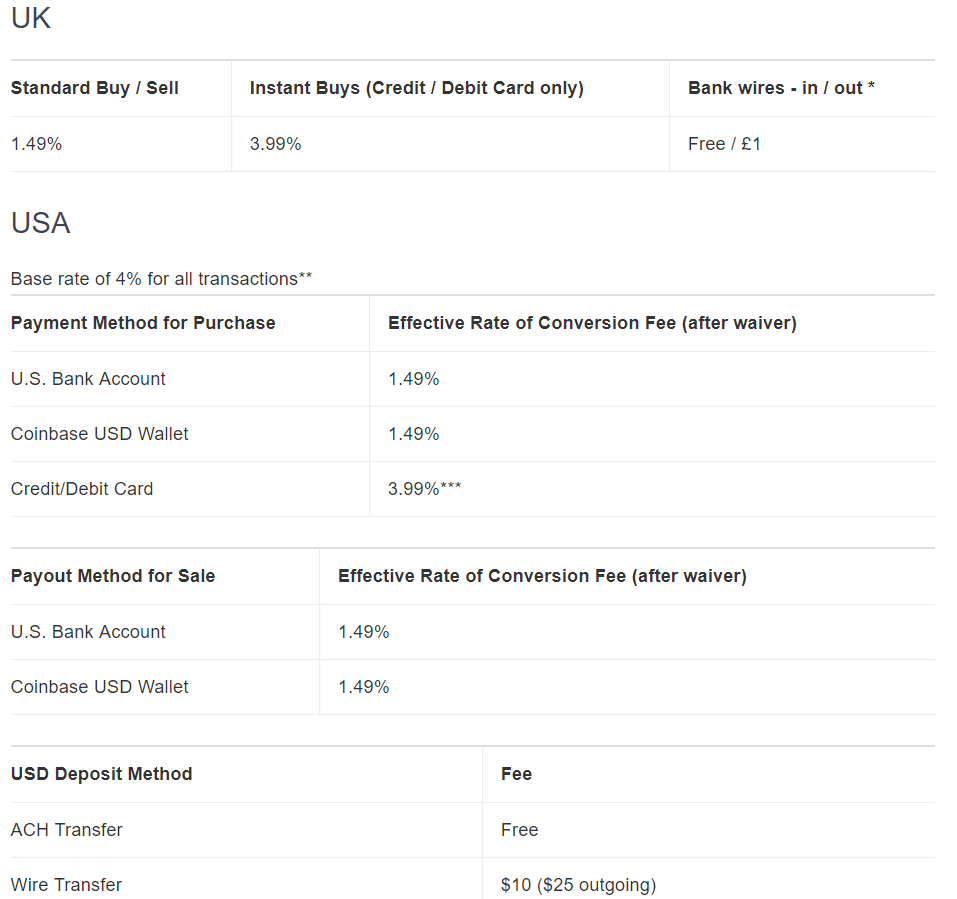This screenshot has height=899, width=957.
Task: Select the $10 ($25 outgoing) fee cell
Action: (578, 885)
